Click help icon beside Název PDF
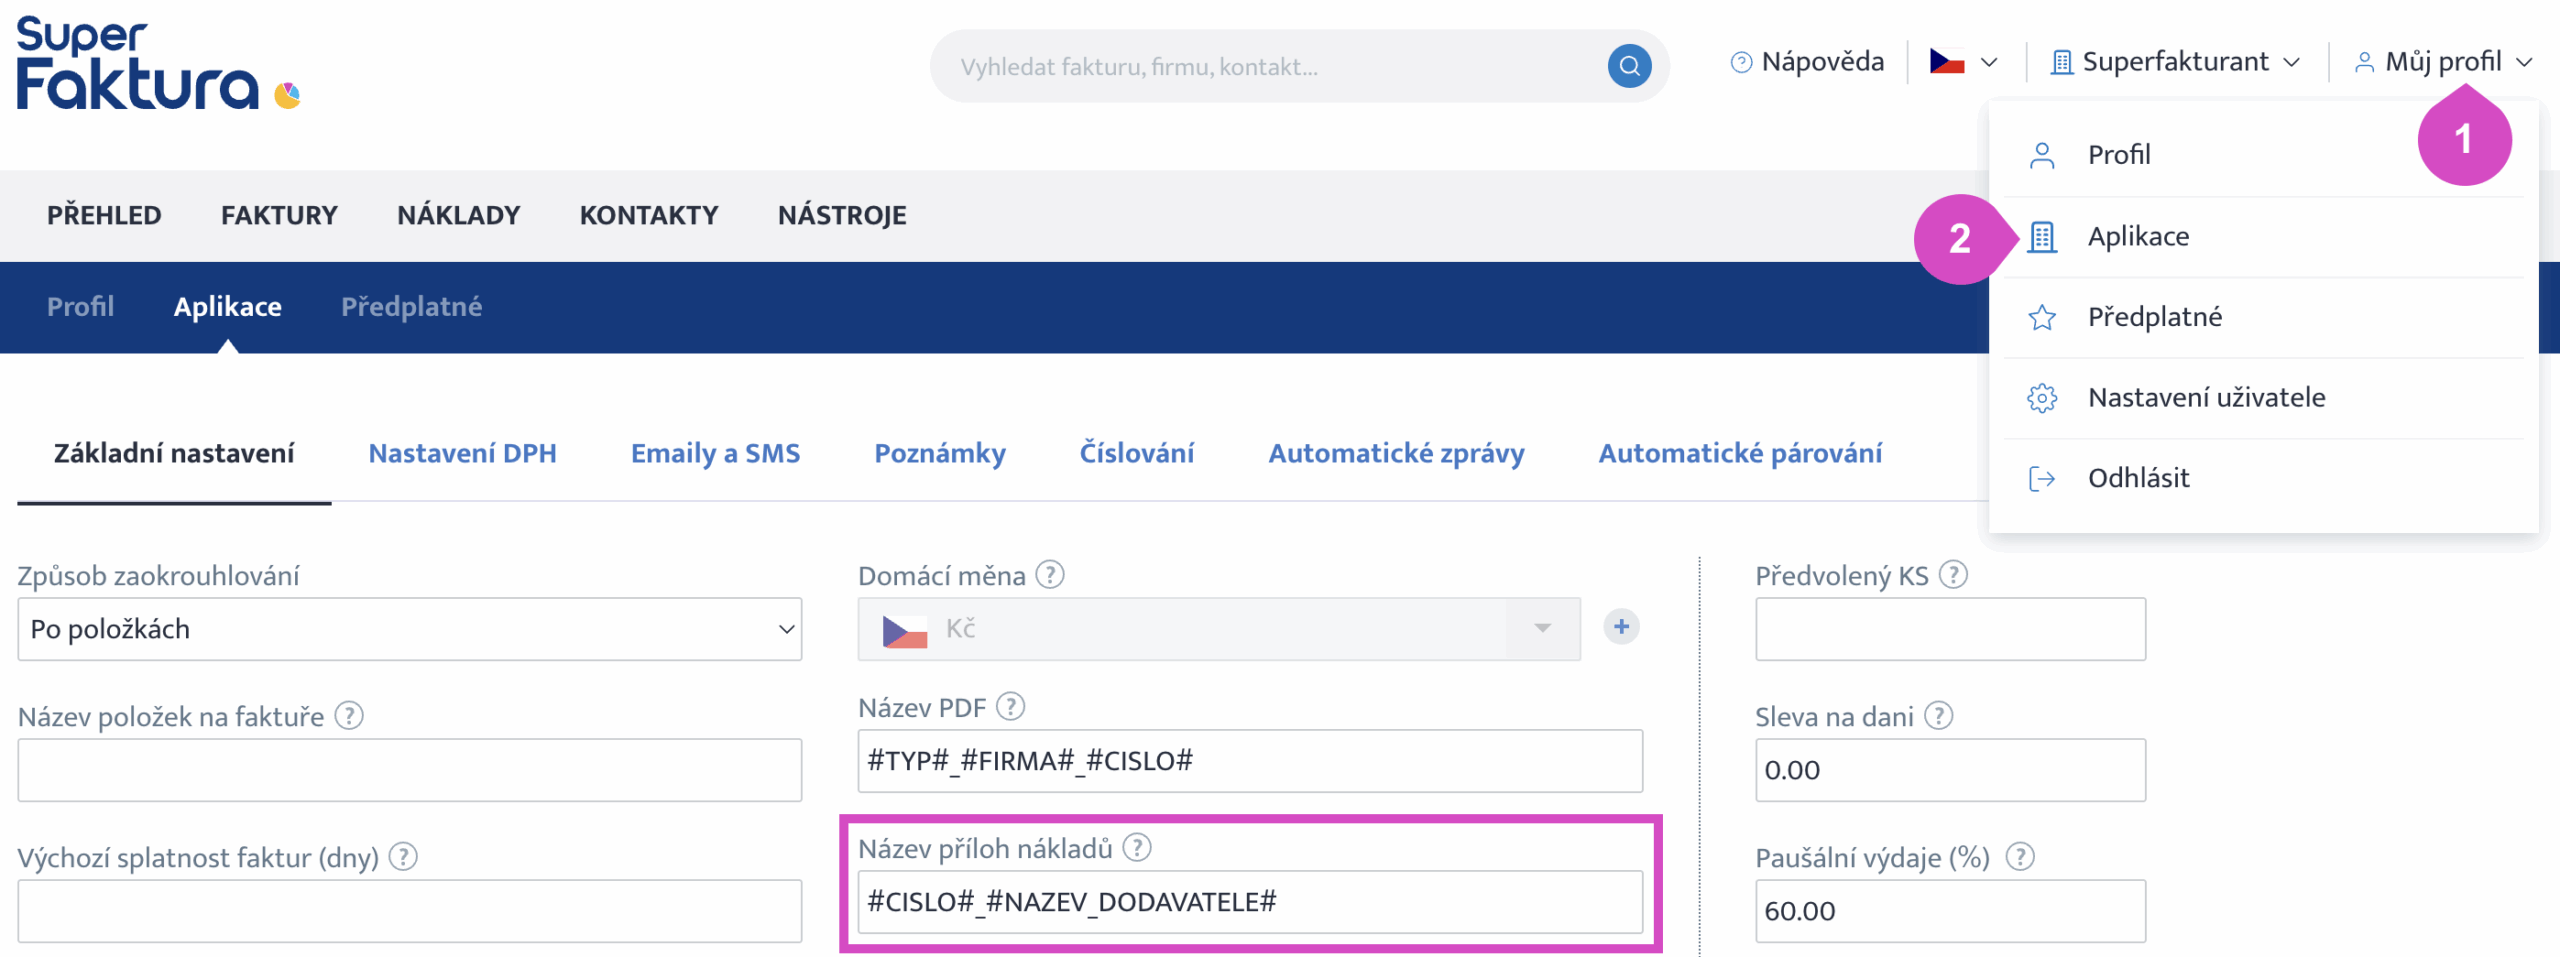The height and width of the screenshot is (957, 2560). tap(1011, 707)
